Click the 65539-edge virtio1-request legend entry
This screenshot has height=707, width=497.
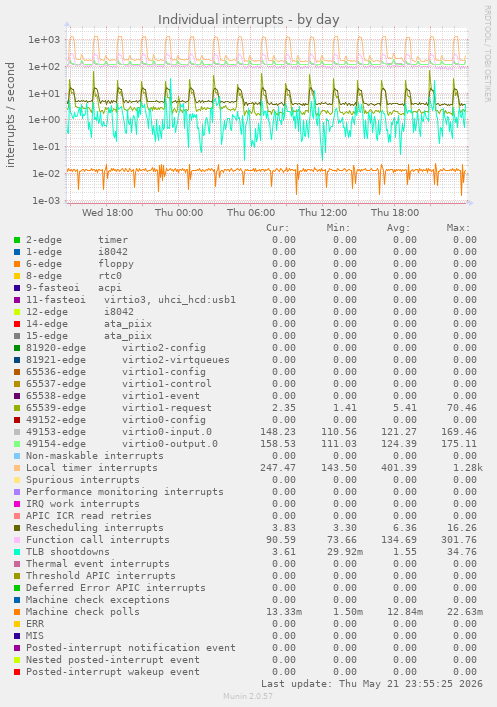pos(119,408)
